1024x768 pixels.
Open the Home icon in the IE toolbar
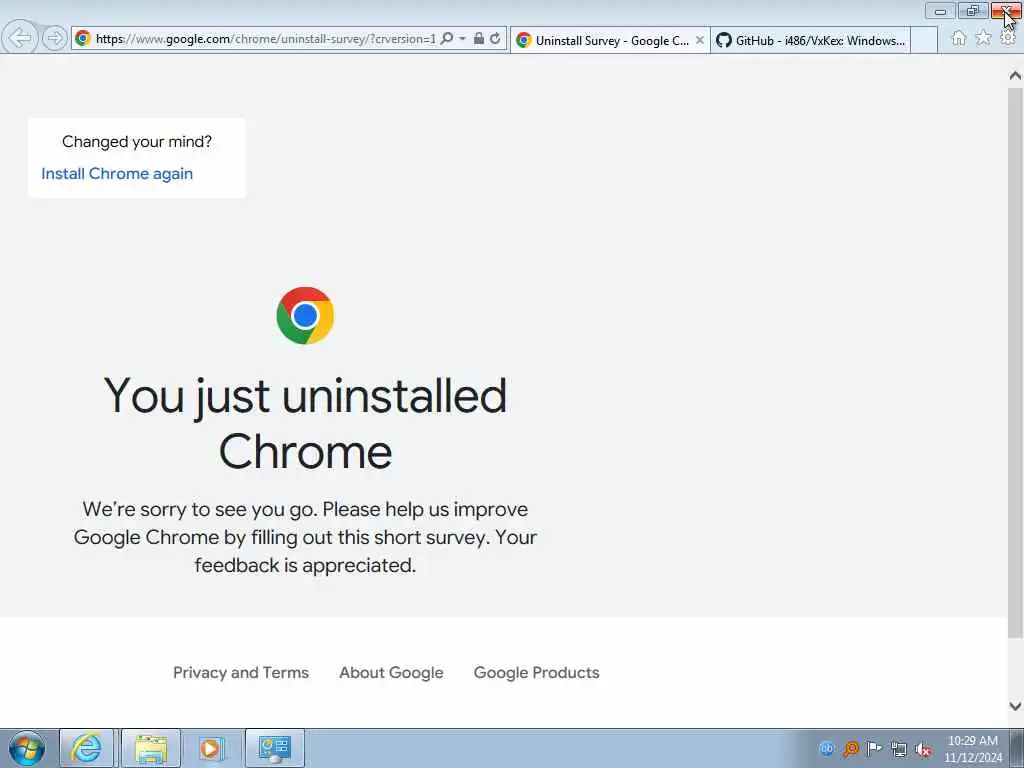pos(959,38)
